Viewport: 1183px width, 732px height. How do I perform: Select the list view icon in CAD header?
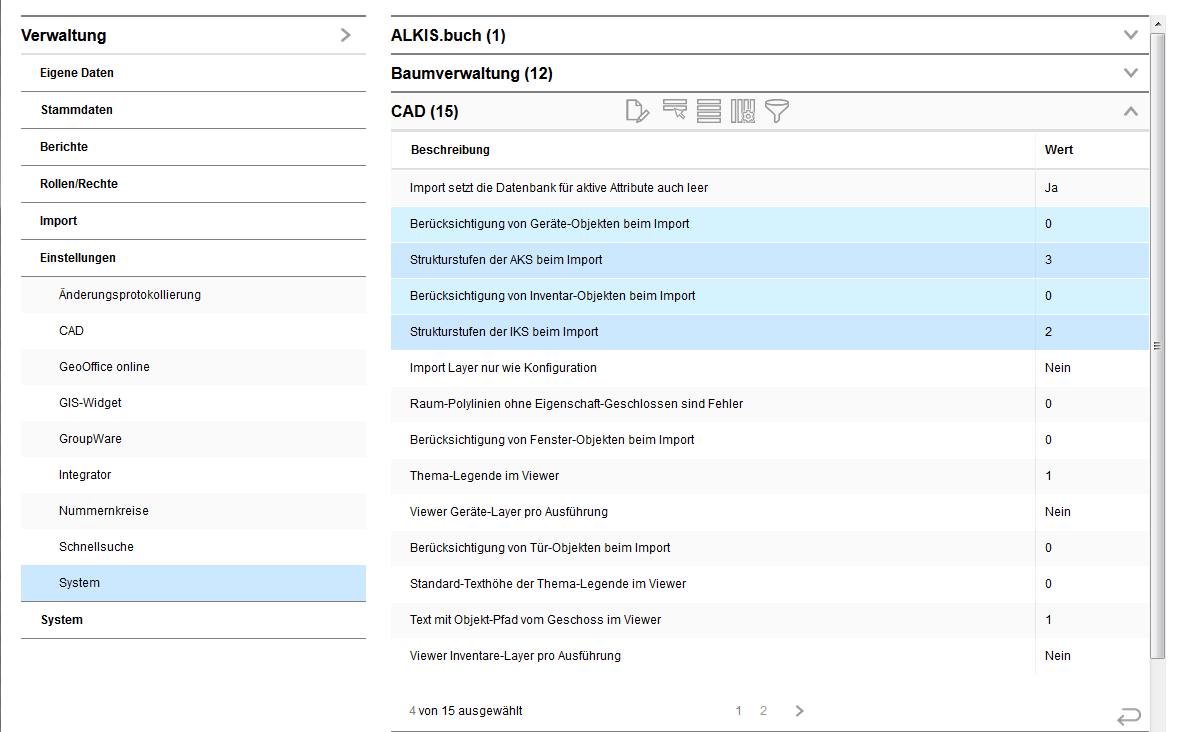point(708,111)
